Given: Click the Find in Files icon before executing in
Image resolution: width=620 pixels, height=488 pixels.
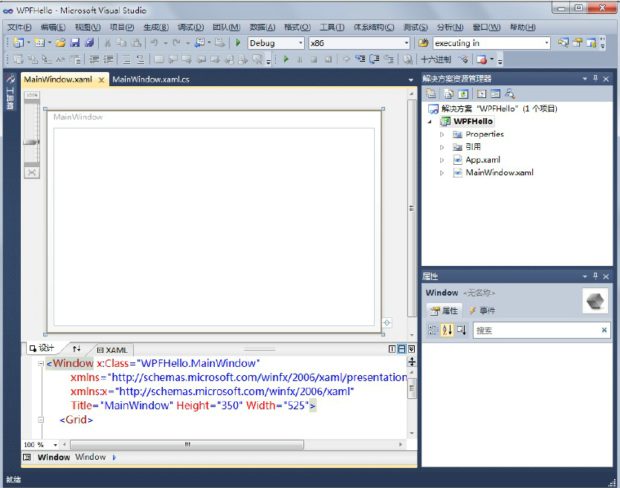Looking at the screenshot, I should (x=423, y=43).
